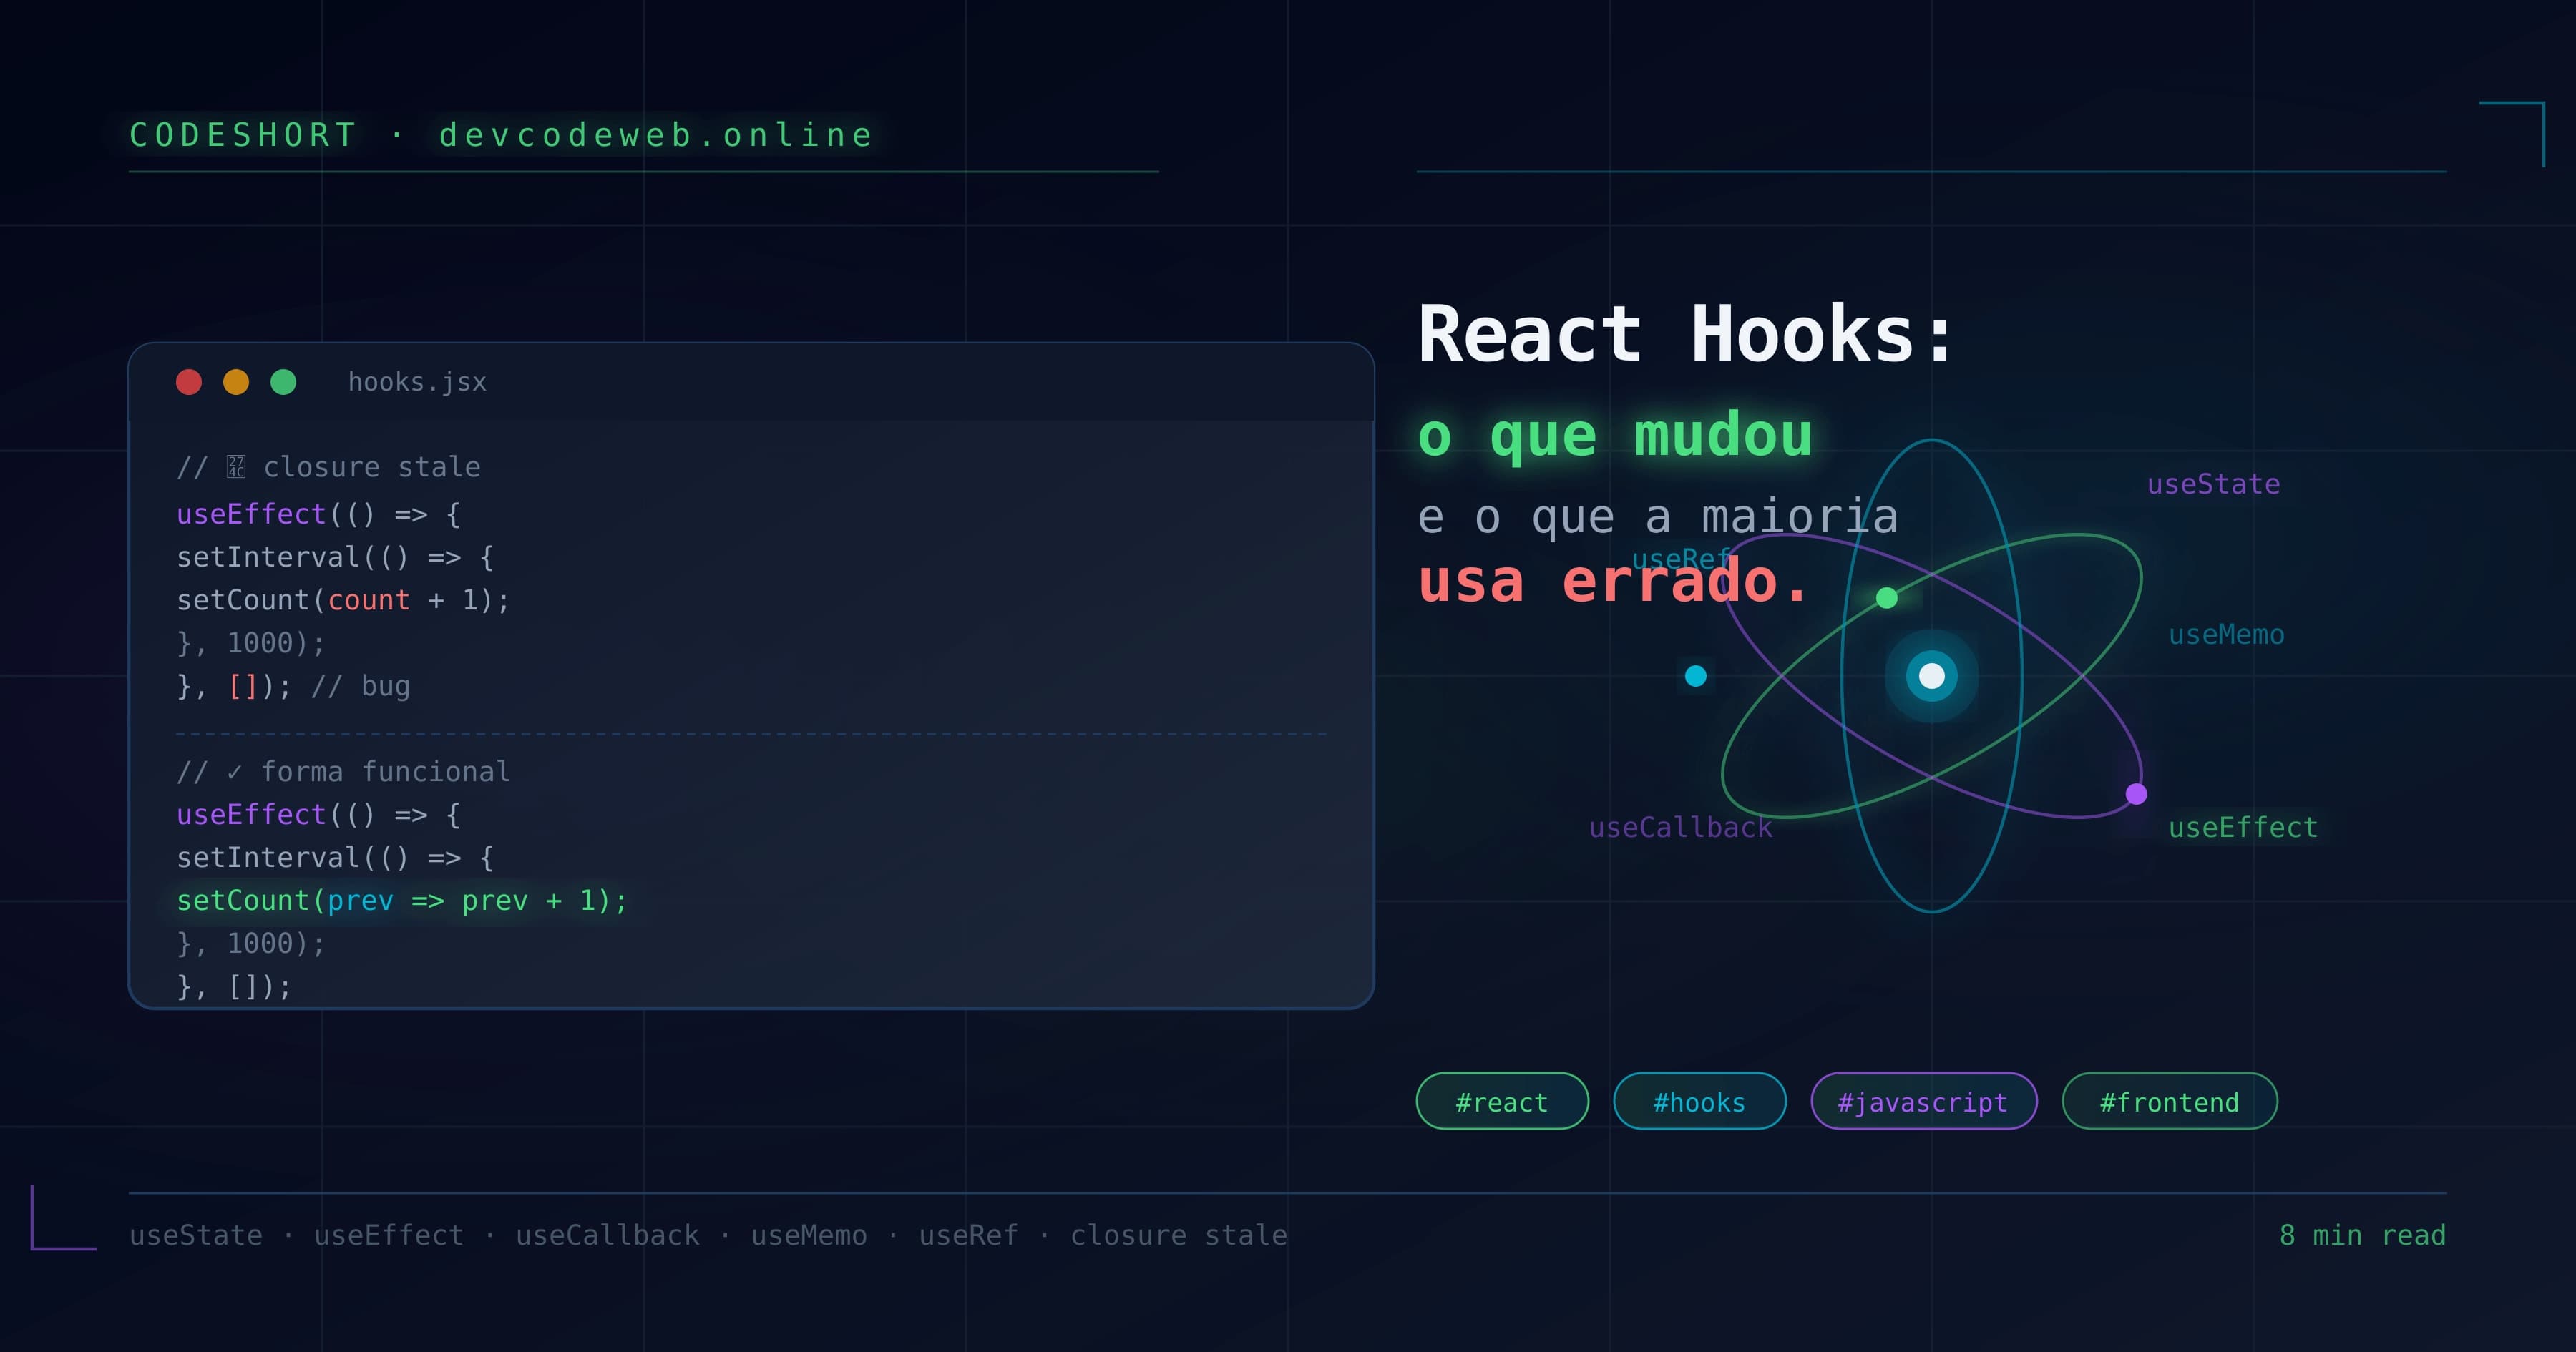Click the second 'setInterval(() => {' line
This screenshot has height=1352, width=2576.
point(335,857)
